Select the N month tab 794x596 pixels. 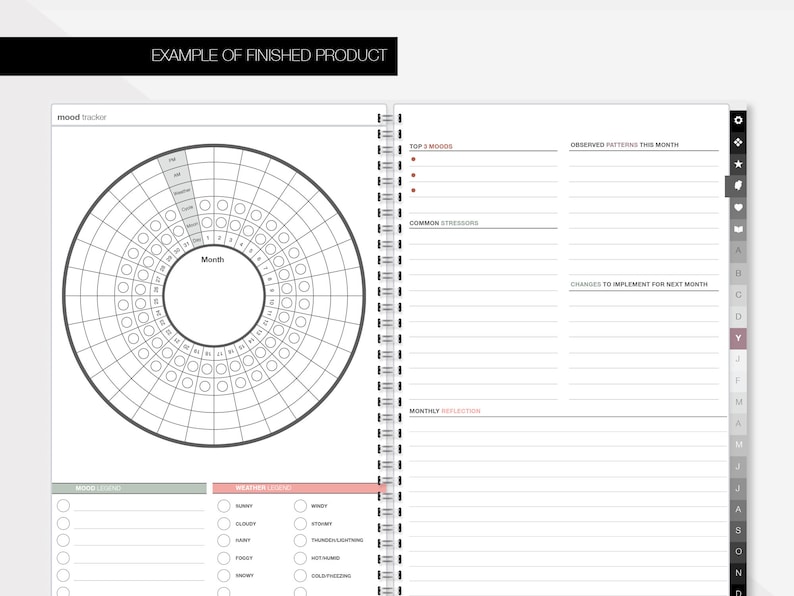point(738,573)
